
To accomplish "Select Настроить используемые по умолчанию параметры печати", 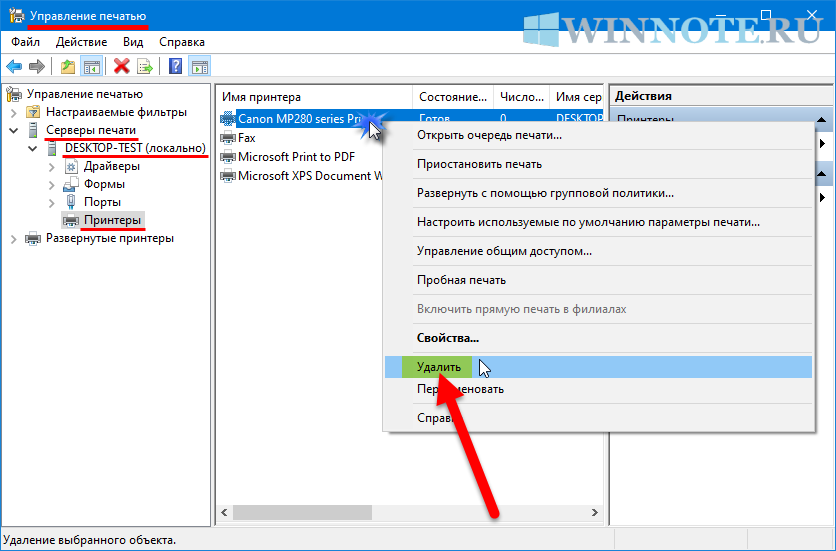I will [x=599, y=222].
